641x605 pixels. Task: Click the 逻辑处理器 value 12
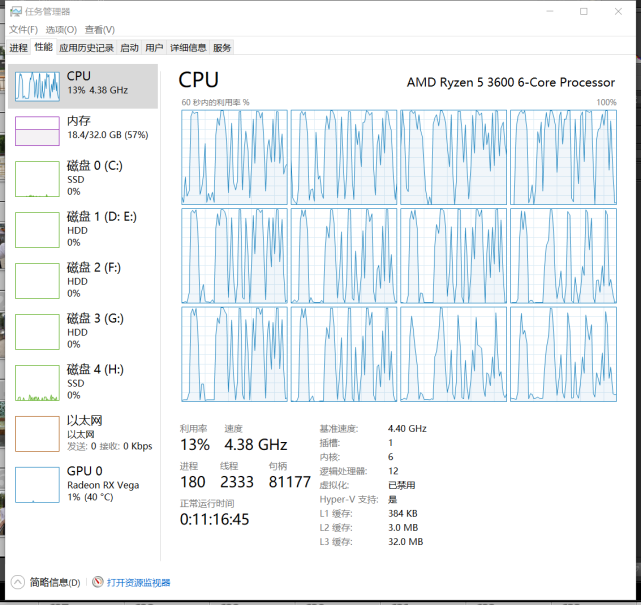click(x=393, y=471)
